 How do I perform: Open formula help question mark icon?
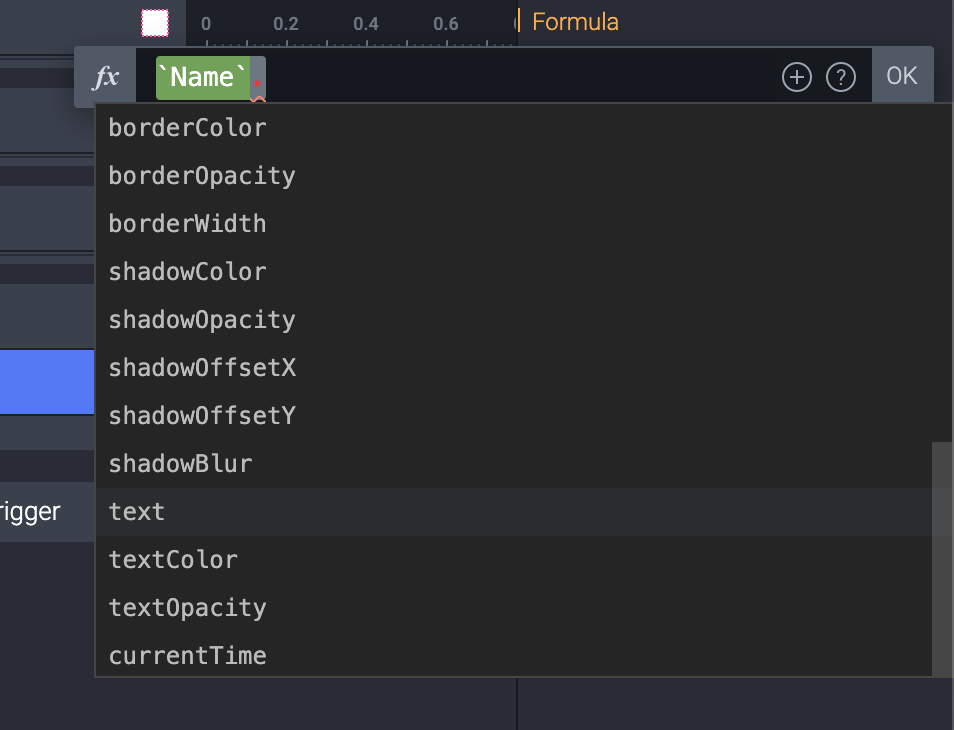[x=841, y=77]
